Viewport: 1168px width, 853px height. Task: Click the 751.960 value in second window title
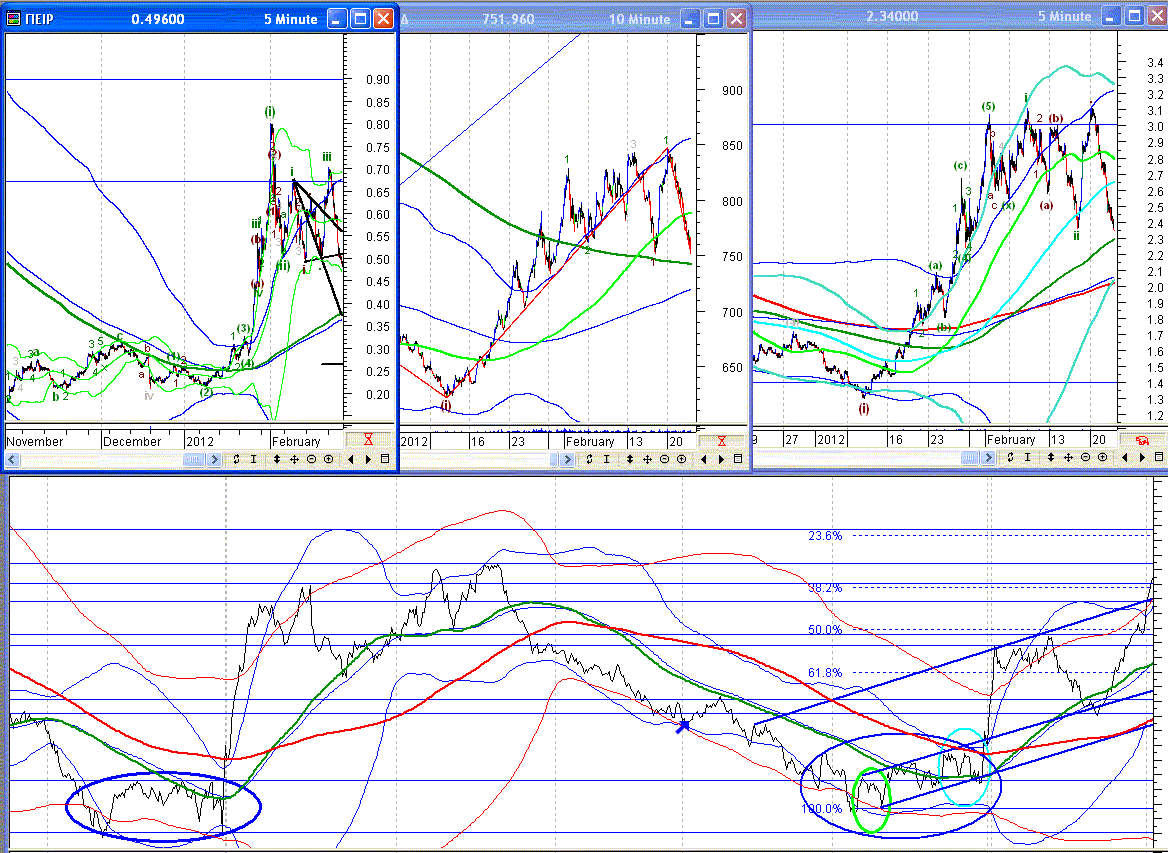tap(508, 19)
